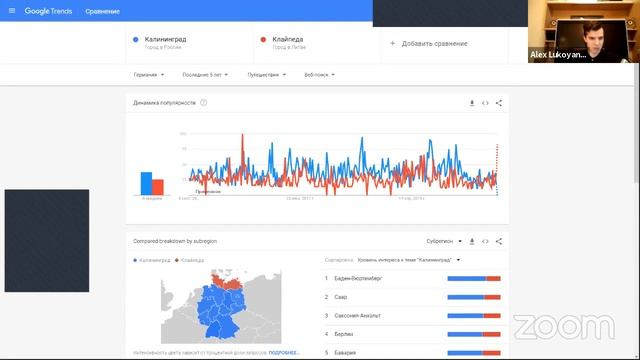Click the page's vertical scrollbar
This screenshot has height=360, width=640.
[637, 122]
